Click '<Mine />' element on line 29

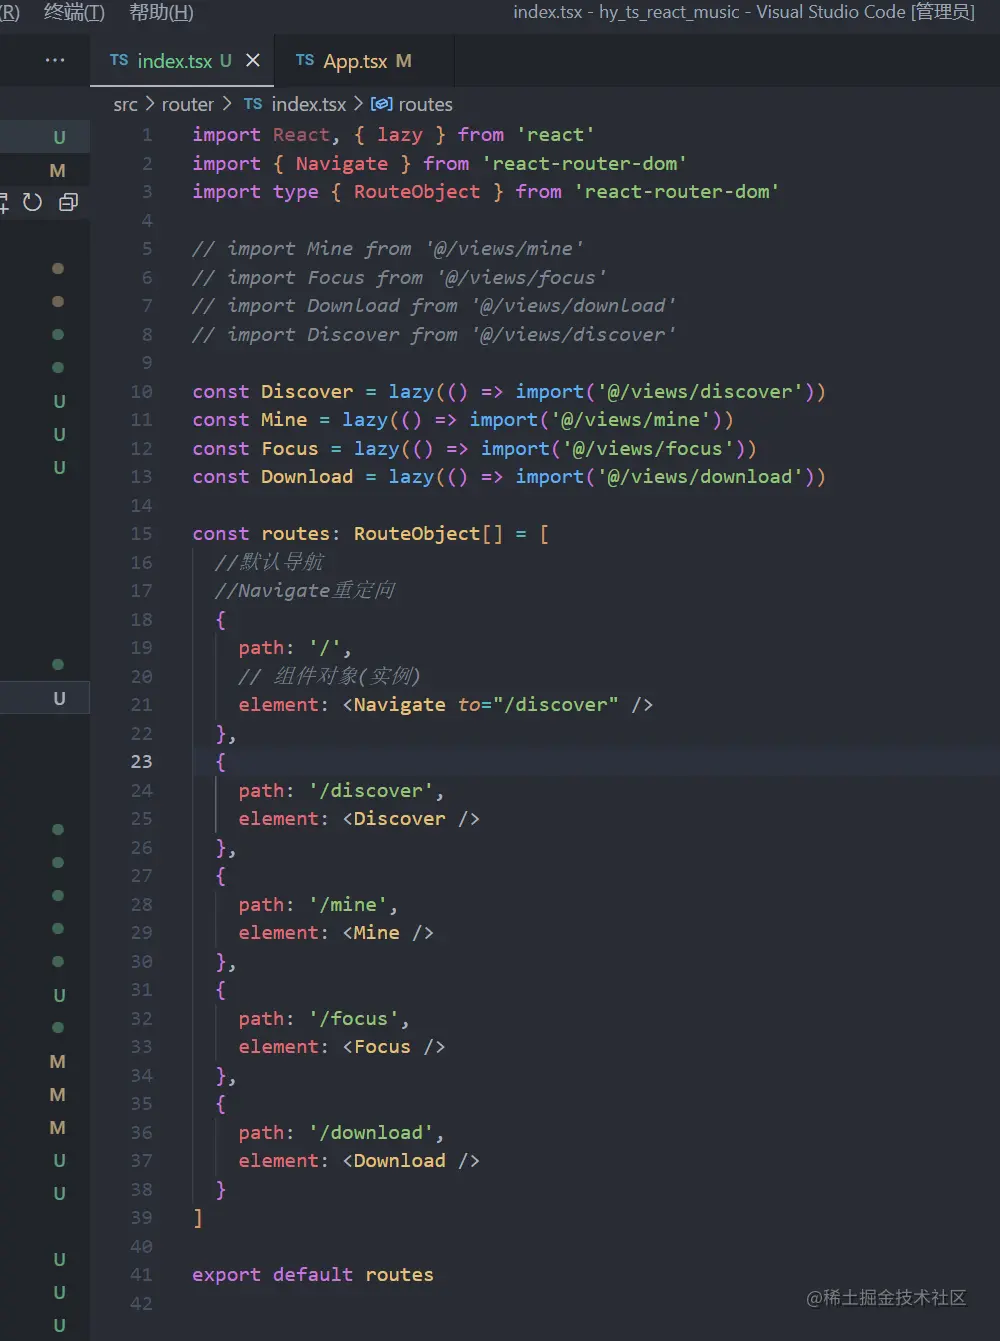tap(388, 933)
